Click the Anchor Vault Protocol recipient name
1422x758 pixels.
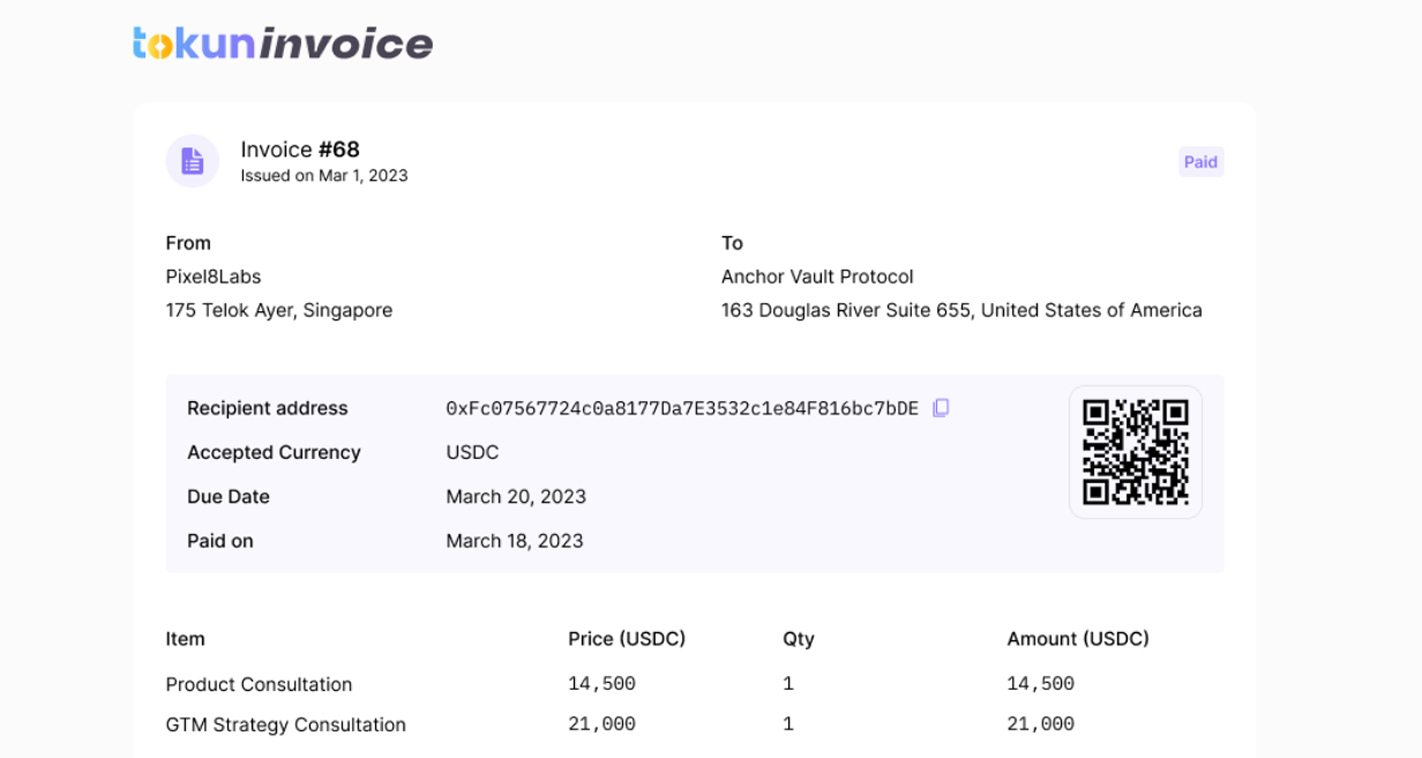click(x=817, y=277)
